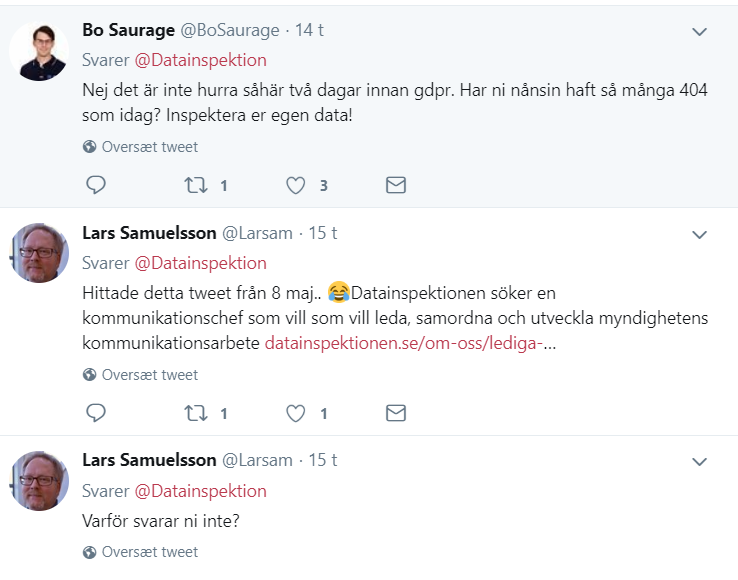Retweet Bo Saurage's tweet

(195, 185)
